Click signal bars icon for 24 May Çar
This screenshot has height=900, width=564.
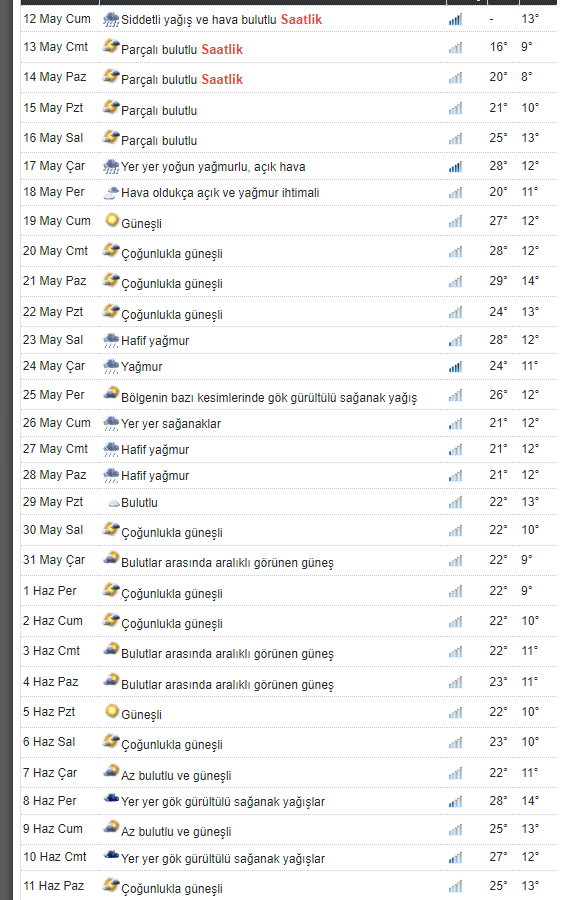tap(456, 367)
